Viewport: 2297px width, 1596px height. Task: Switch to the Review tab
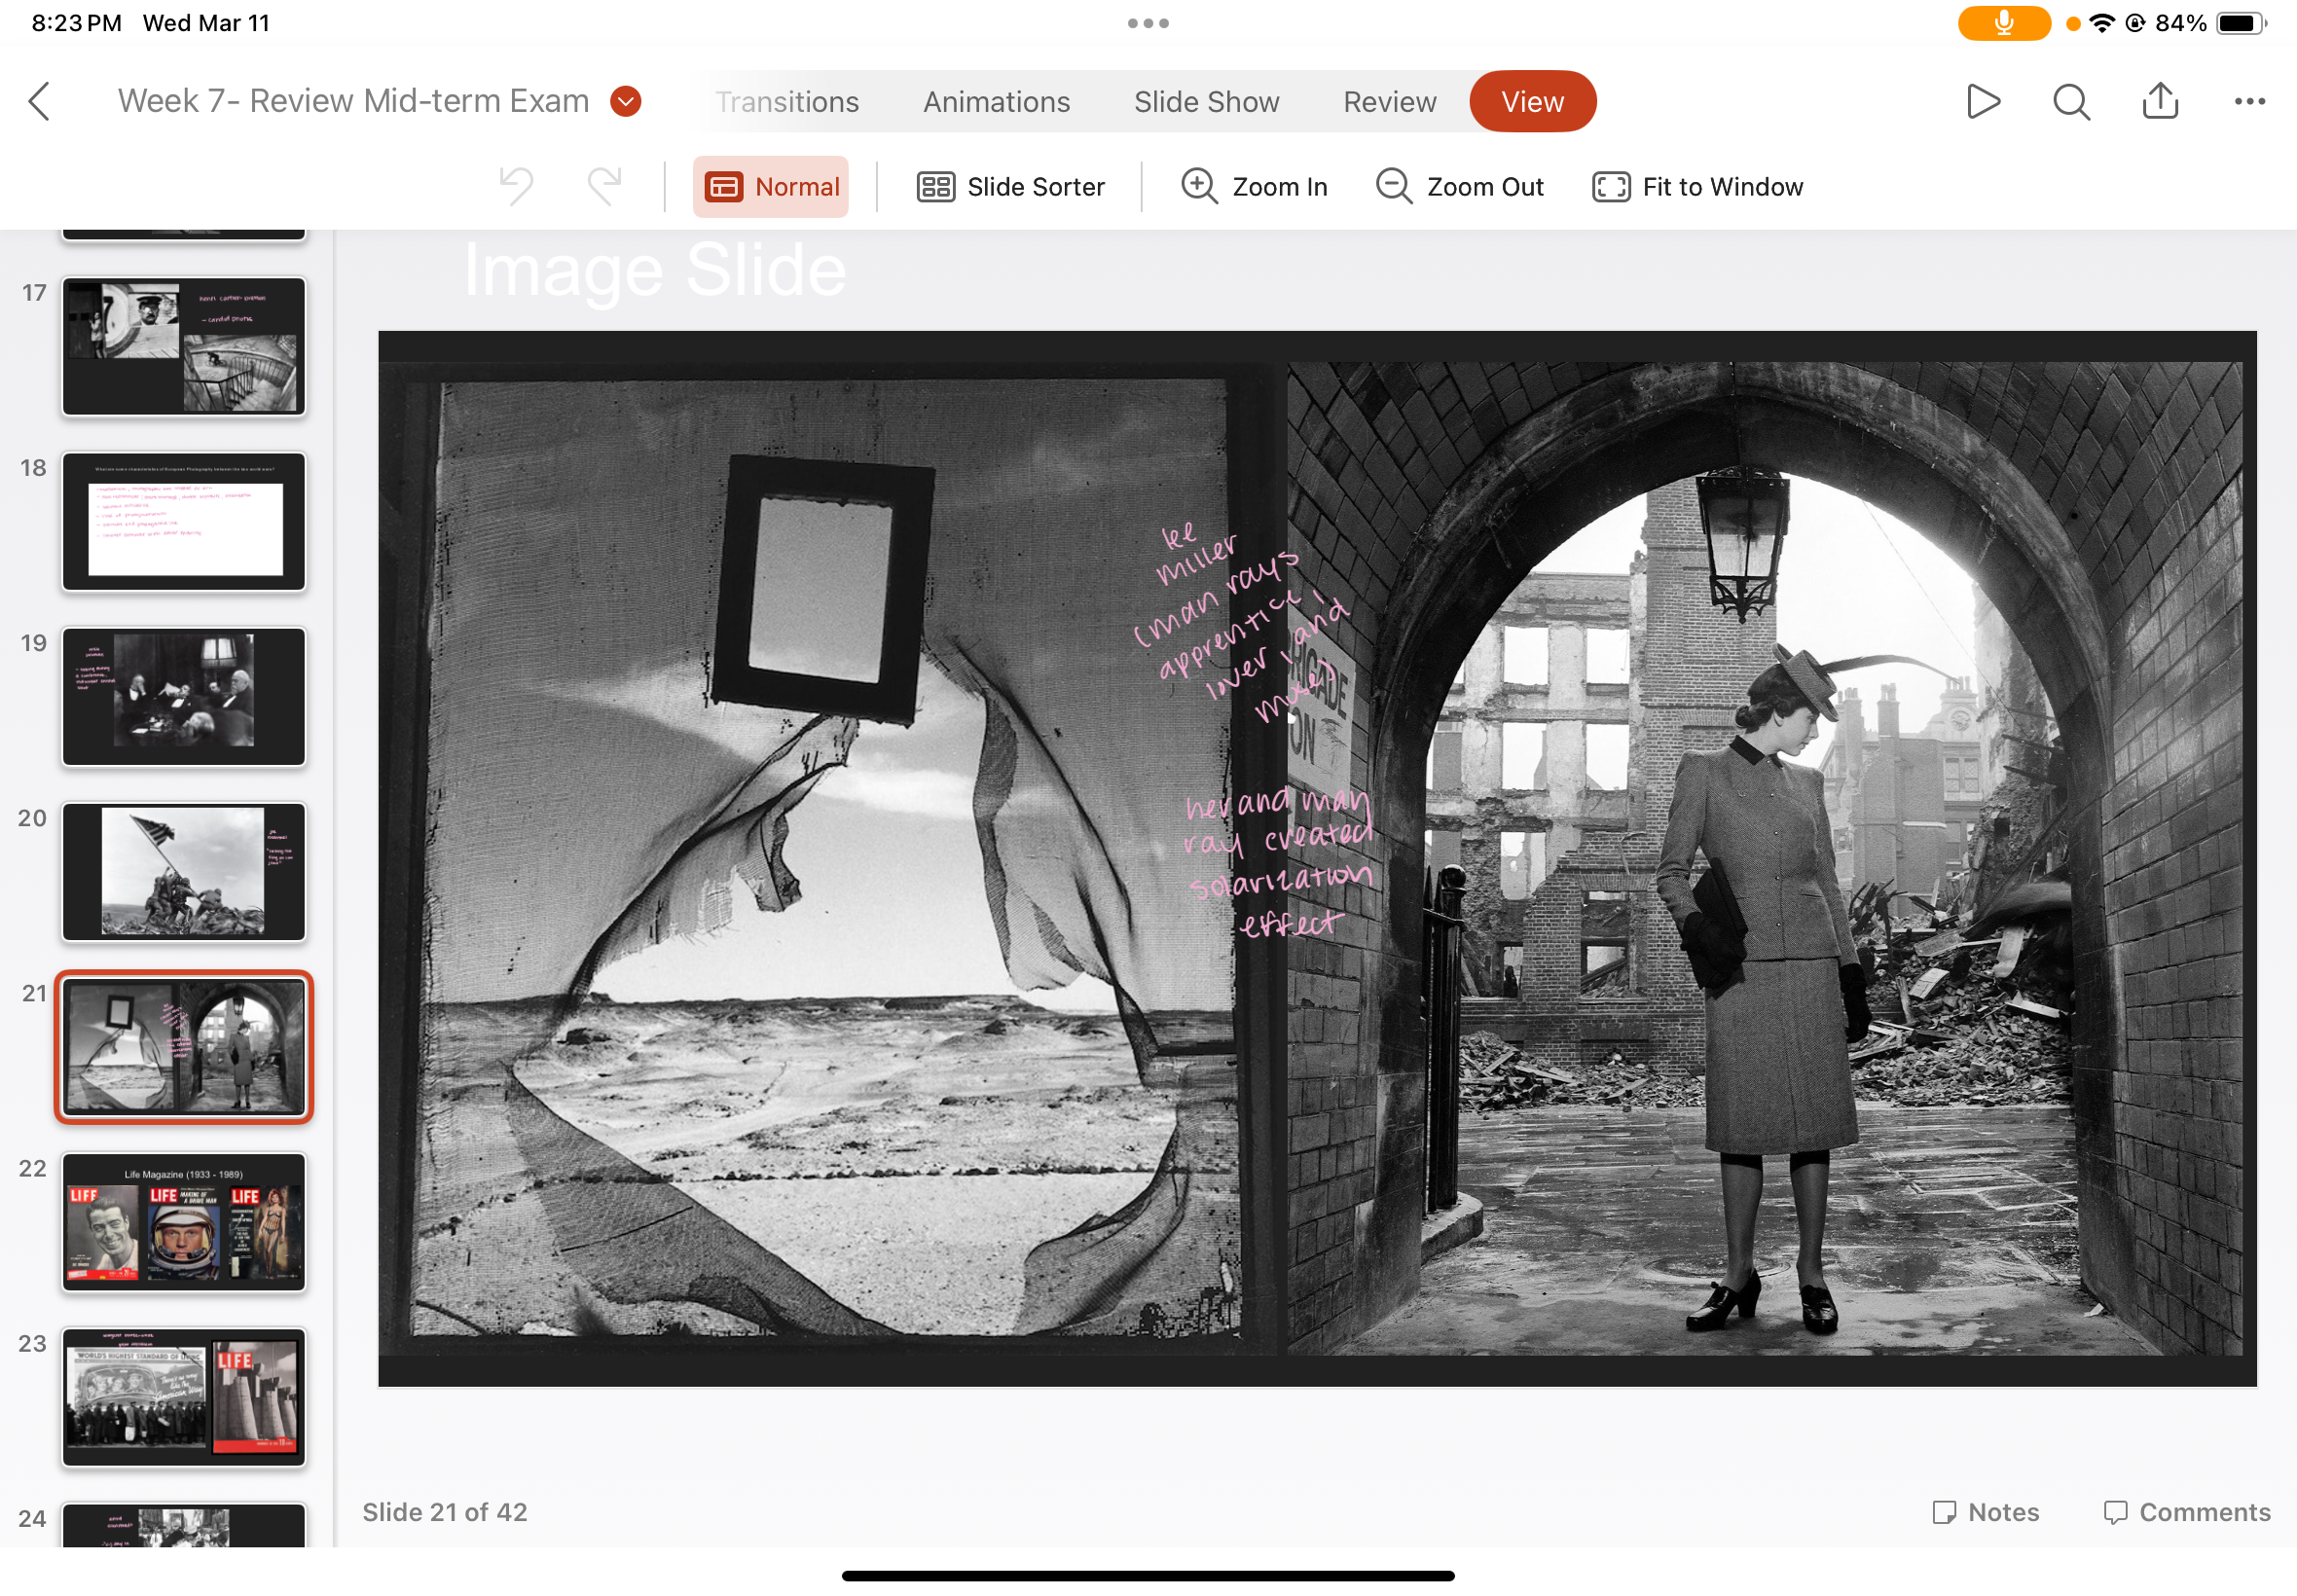pyautogui.click(x=1389, y=102)
